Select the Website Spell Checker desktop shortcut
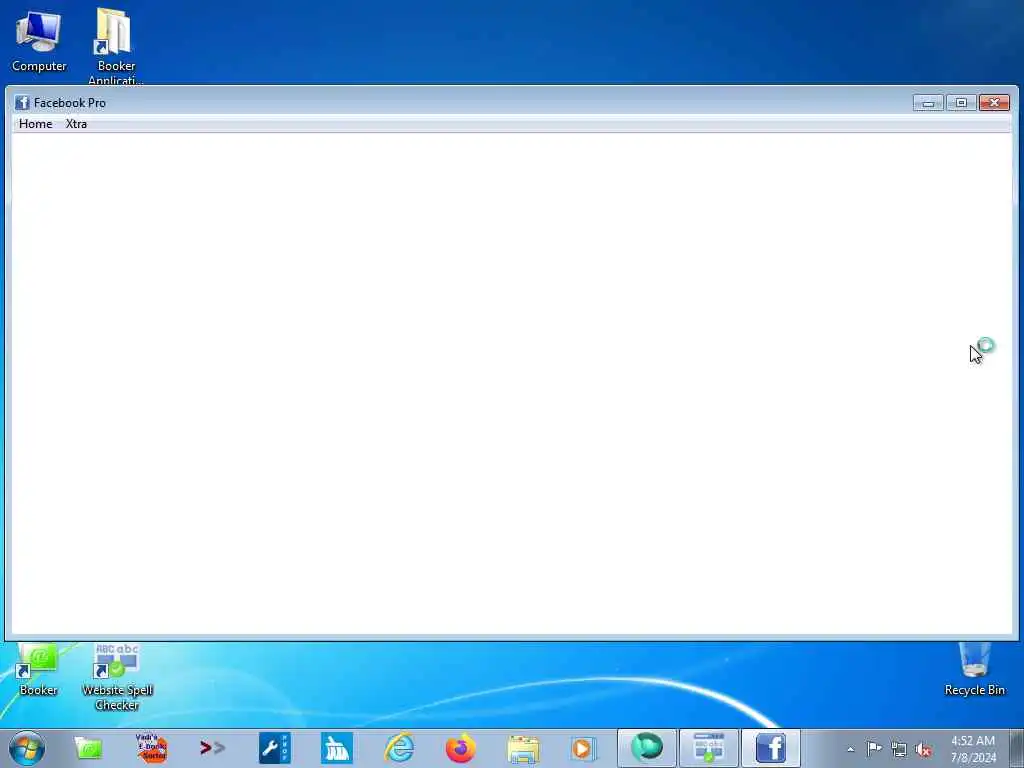 [117, 677]
